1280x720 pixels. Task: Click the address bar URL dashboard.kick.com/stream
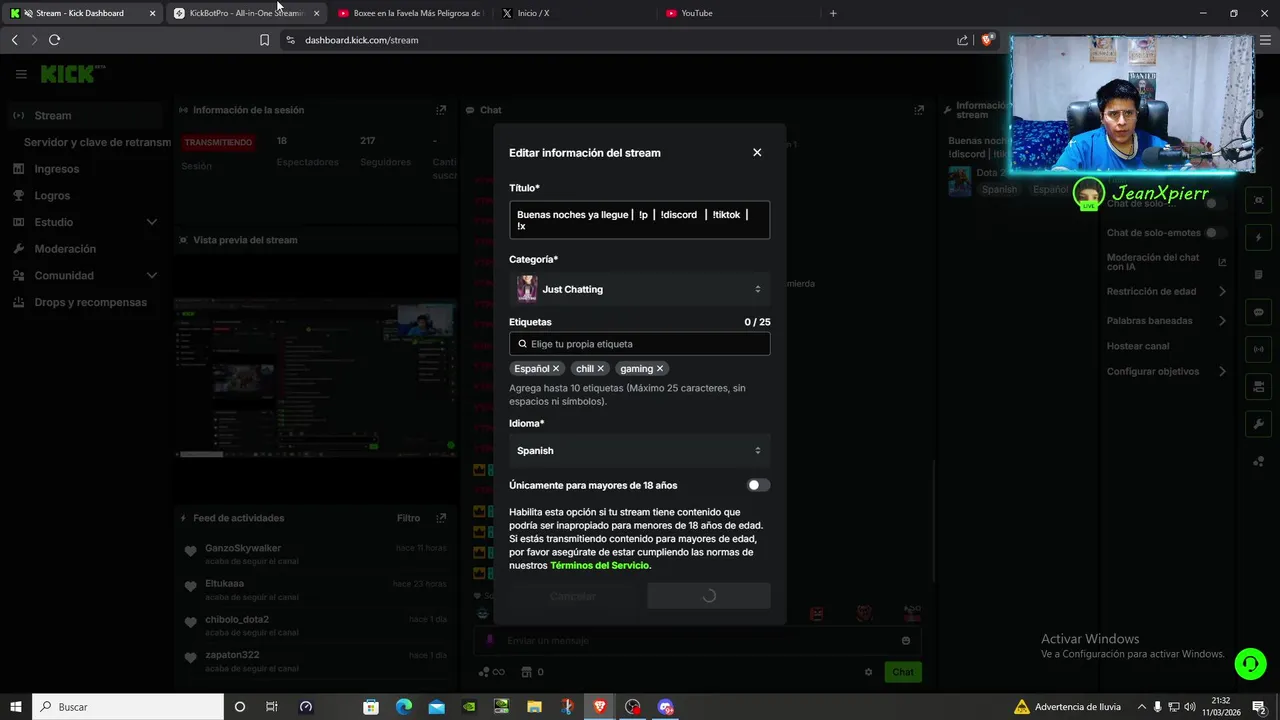pyautogui.click(x=362, y=40)
